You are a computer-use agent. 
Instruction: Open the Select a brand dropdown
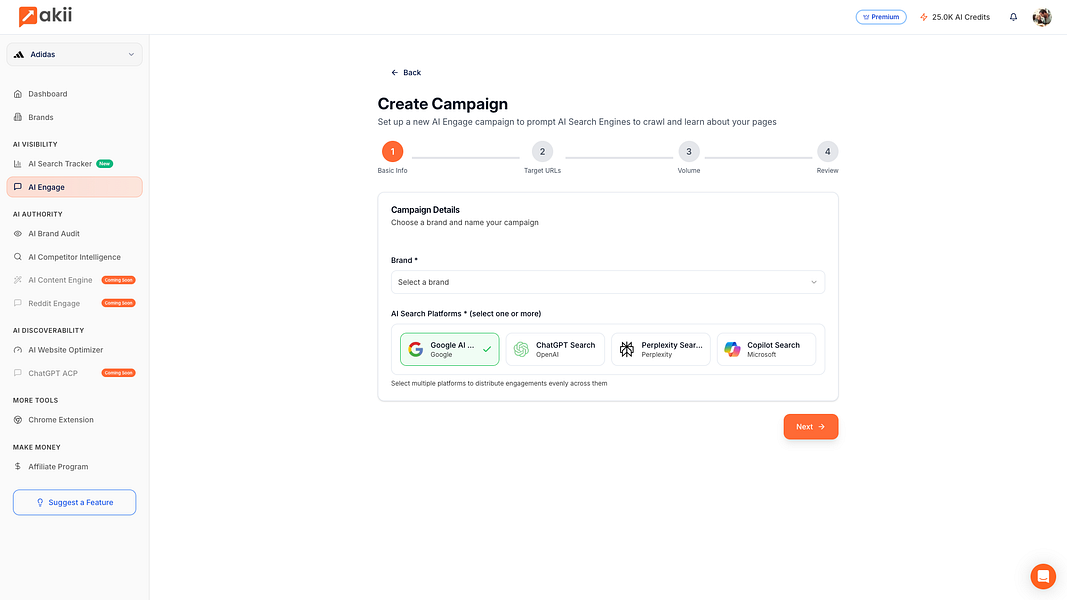pos(607,282)
